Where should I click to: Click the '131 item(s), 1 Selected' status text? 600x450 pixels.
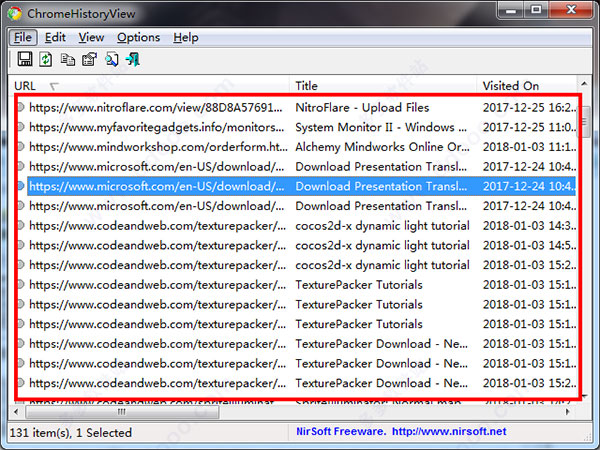71,433
